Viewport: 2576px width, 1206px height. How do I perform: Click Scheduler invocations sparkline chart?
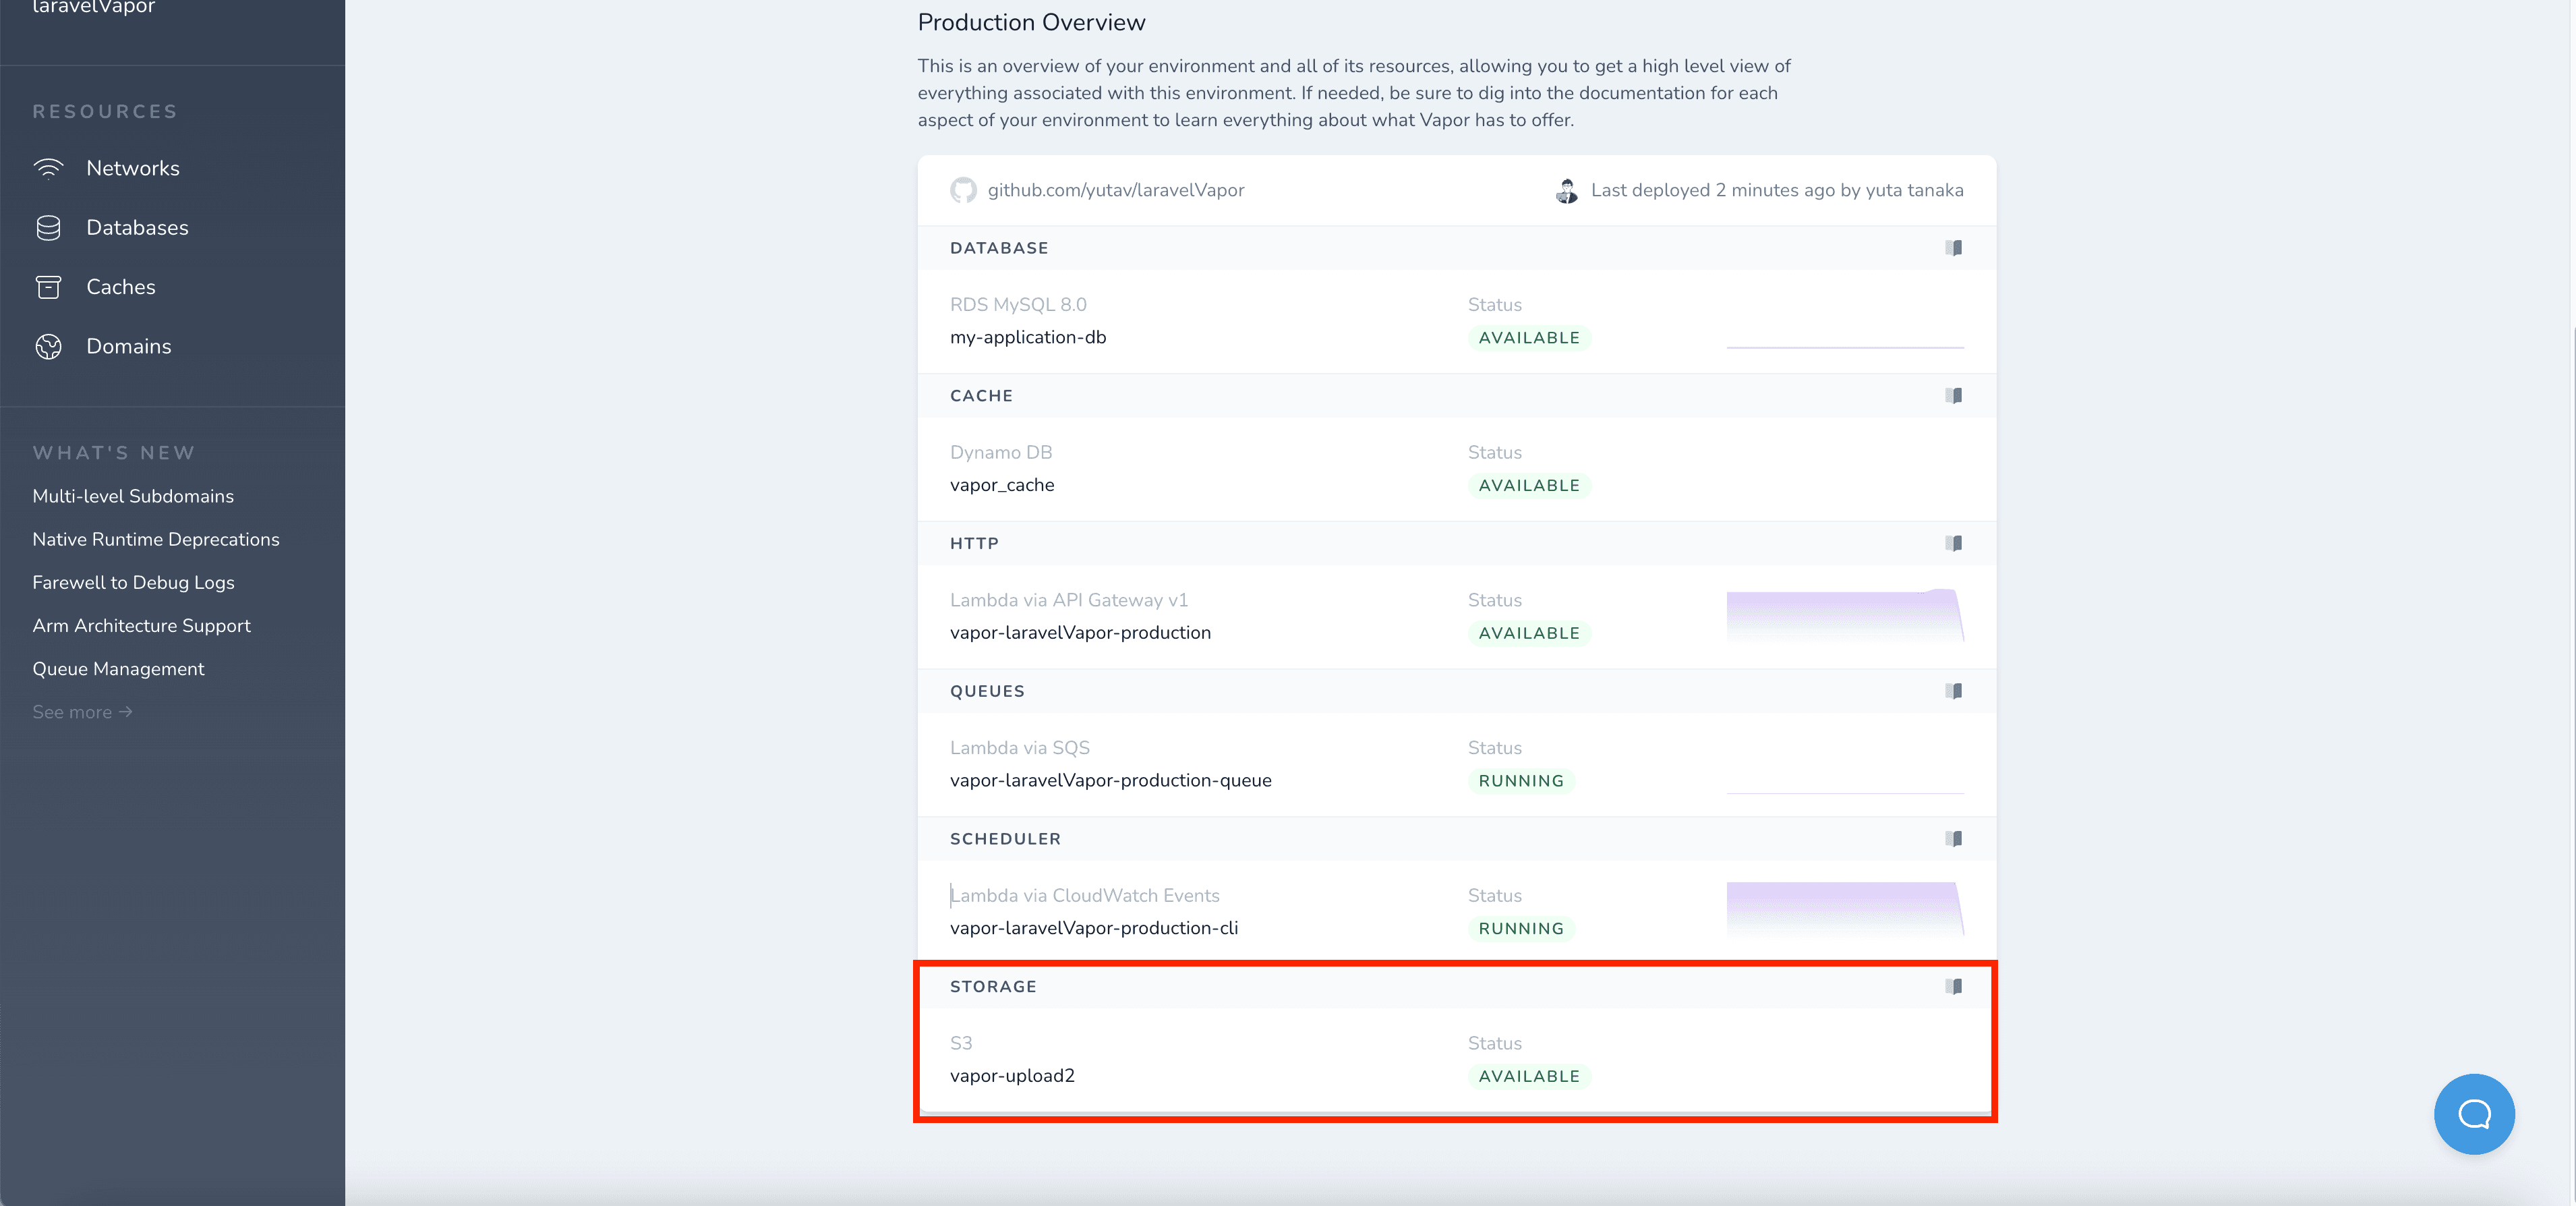click(x=1845, y=909)
